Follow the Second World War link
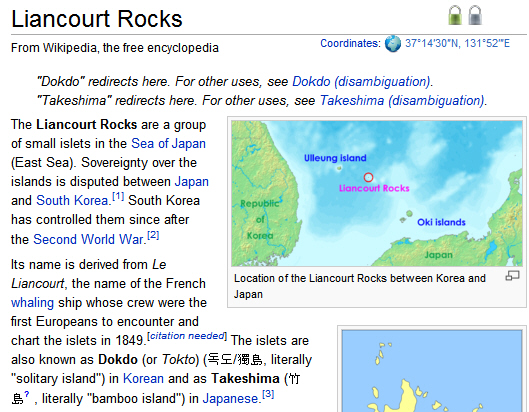 (89, 240)
